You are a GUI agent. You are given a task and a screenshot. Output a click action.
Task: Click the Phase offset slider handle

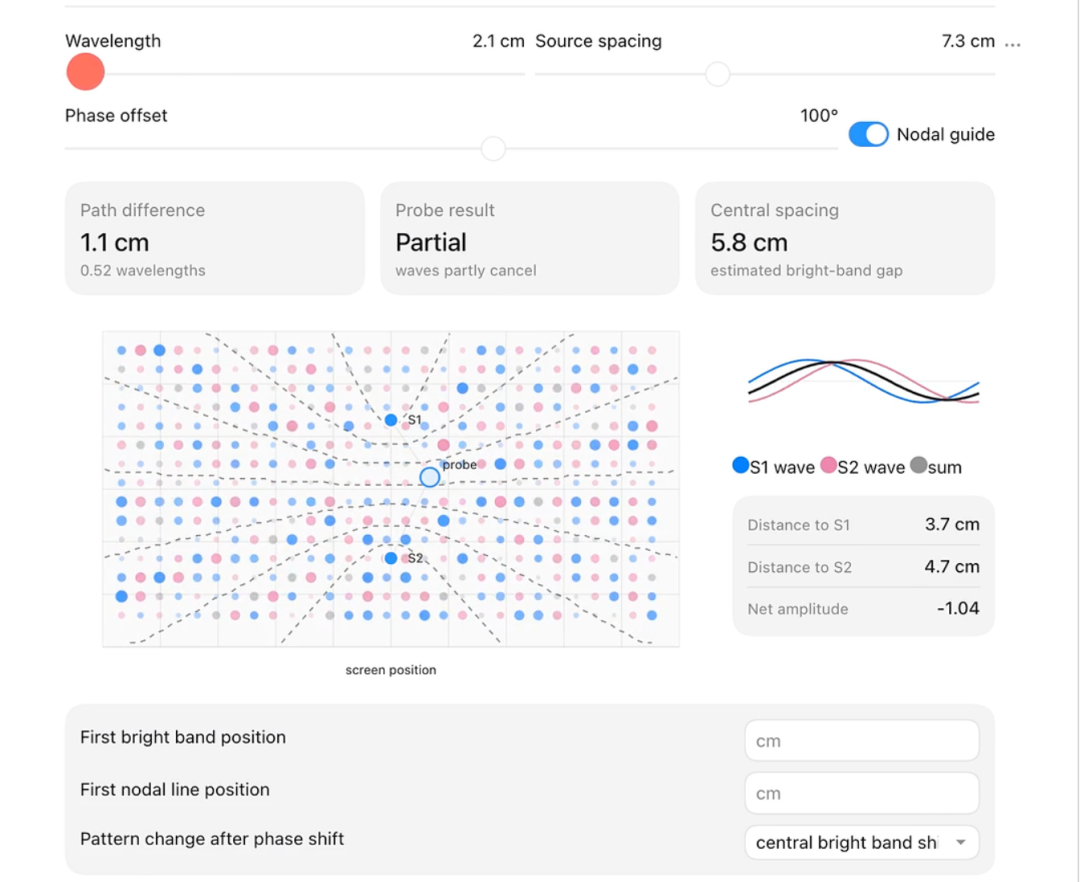click(x=493, y=148)
